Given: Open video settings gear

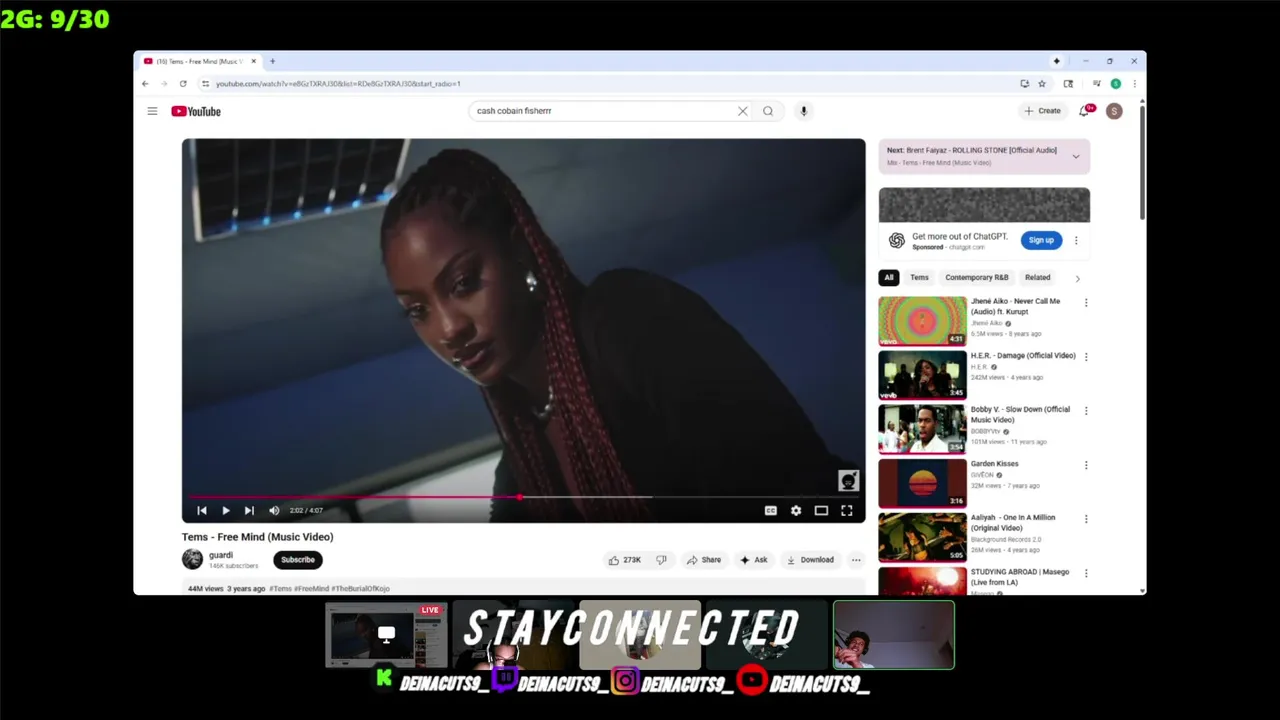Looking at the screenshot, I should coord(796,510).
